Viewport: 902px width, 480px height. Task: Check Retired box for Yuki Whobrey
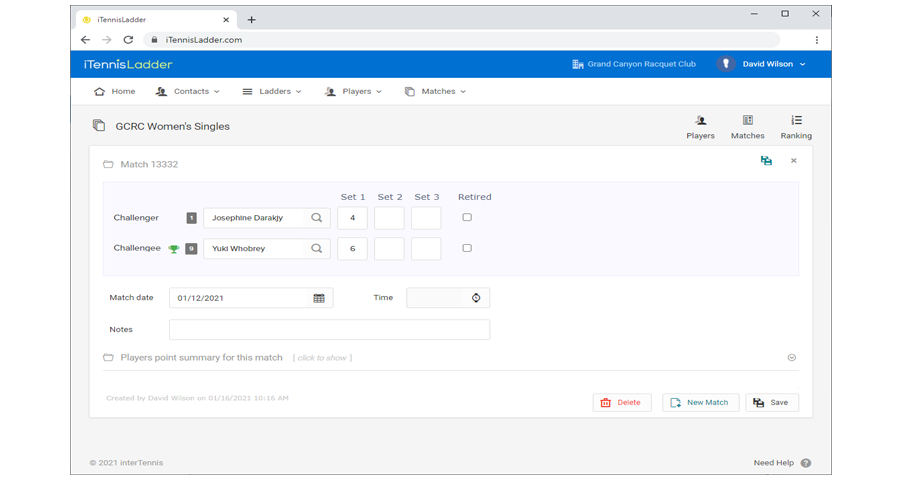coord(467,248)
